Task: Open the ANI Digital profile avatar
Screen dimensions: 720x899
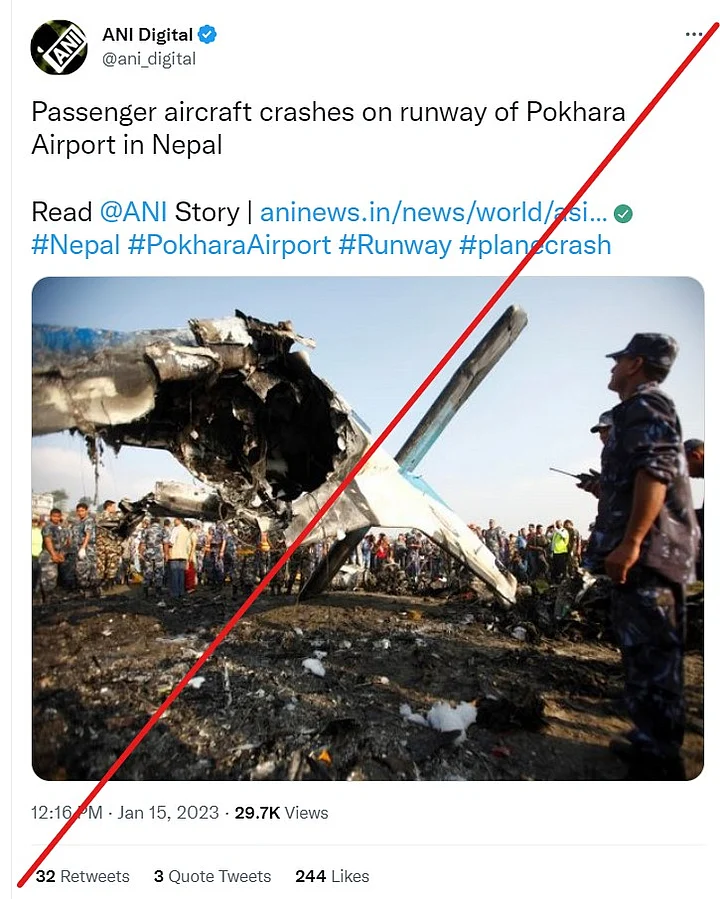Action: (x=58, y=48)
